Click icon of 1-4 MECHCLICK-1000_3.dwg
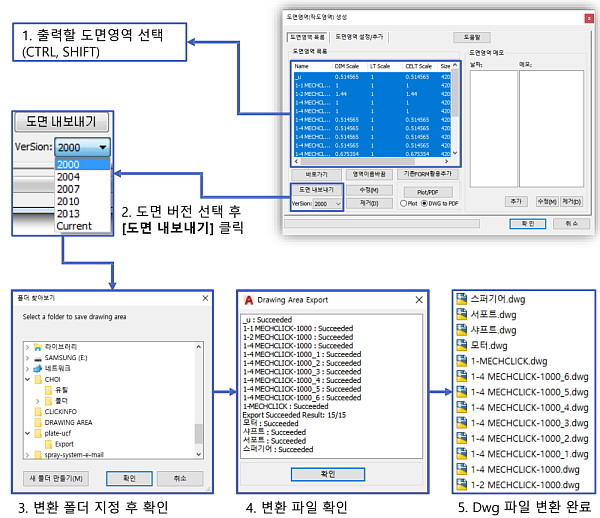Image resolution: width=600 pixels, height=518 pixels. click(x=461, y=423)
